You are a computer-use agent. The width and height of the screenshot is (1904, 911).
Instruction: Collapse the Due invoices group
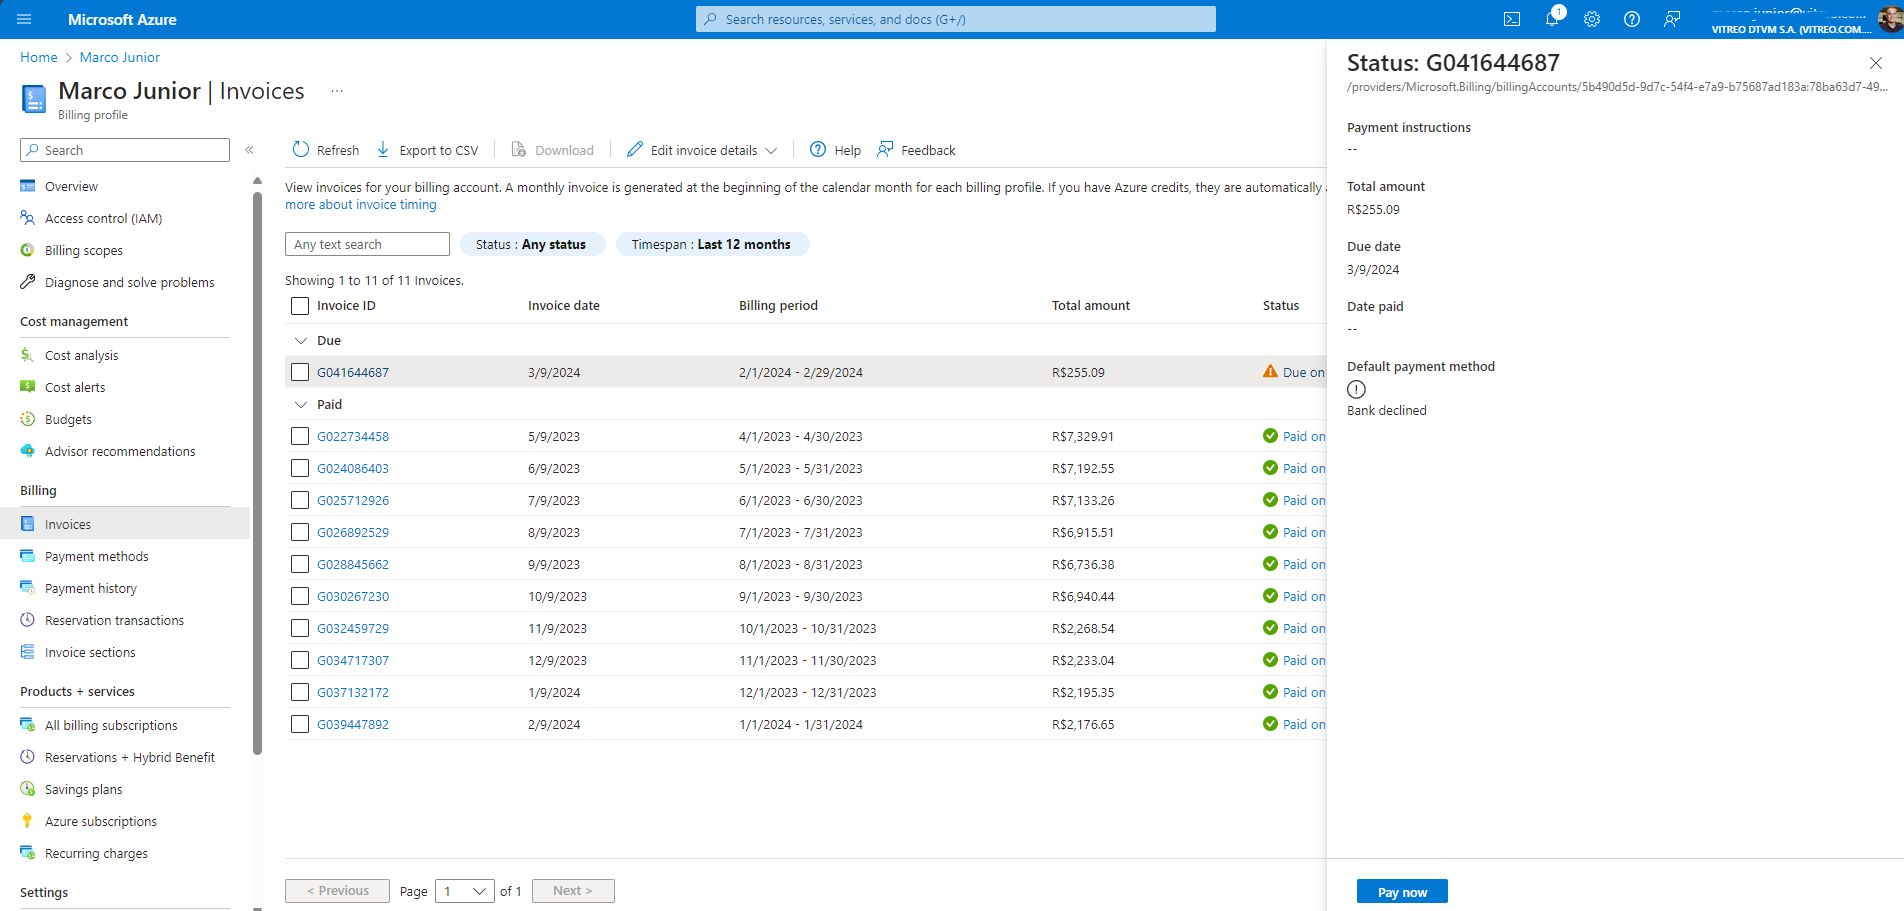pos(300,341)
